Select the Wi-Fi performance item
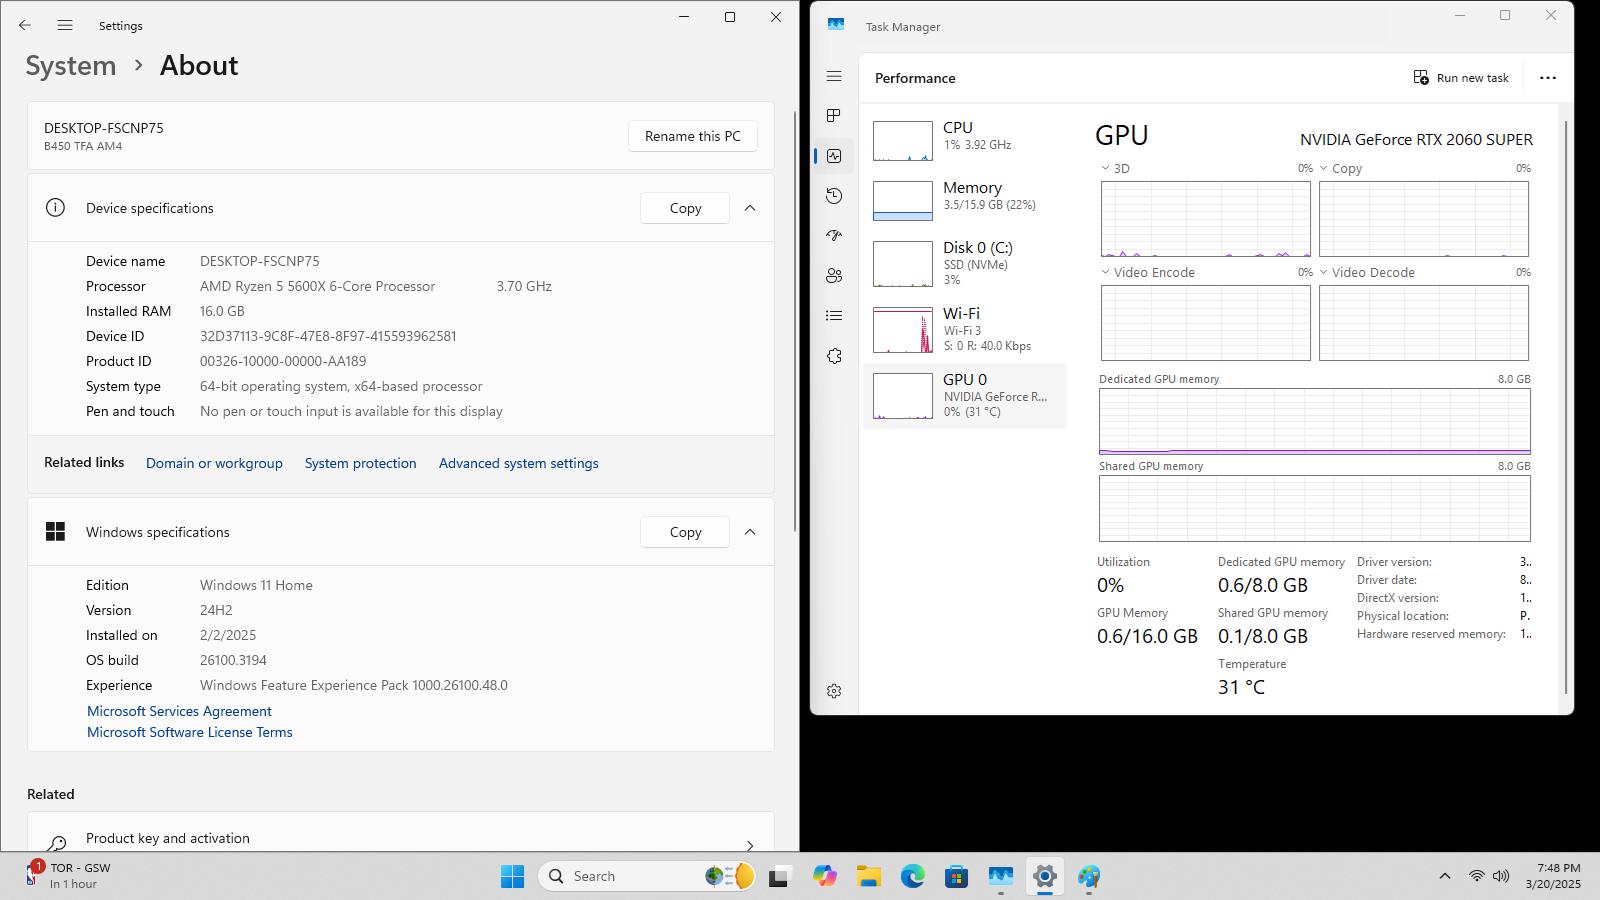 tap(965, 329)
